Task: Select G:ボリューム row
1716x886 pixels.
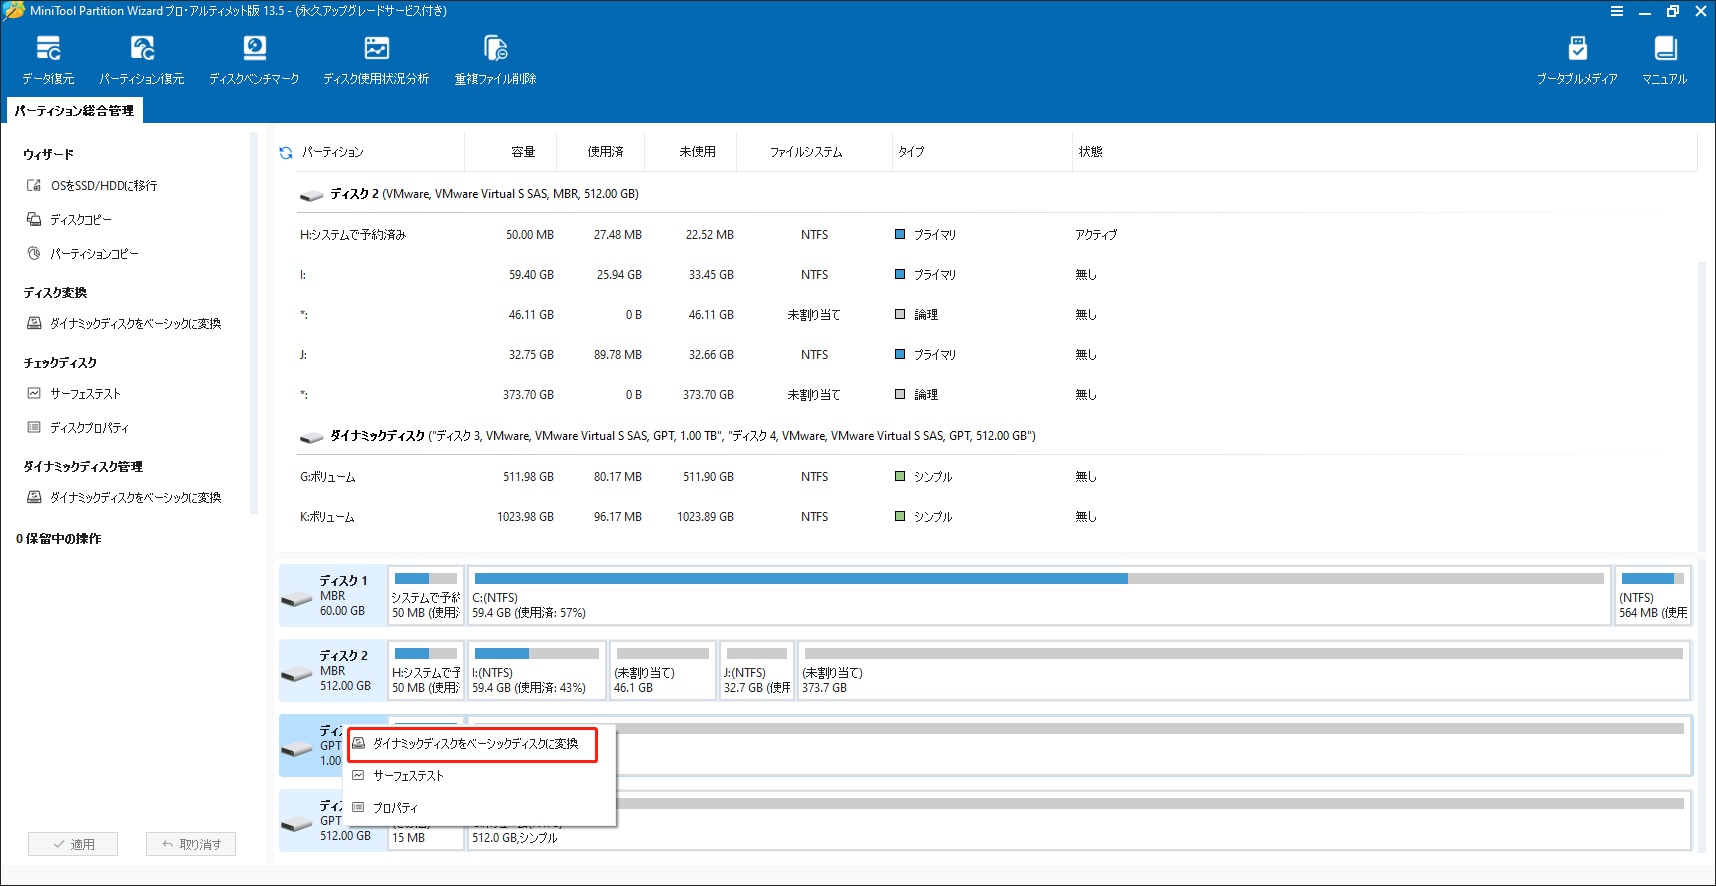Action: point(996,477)
